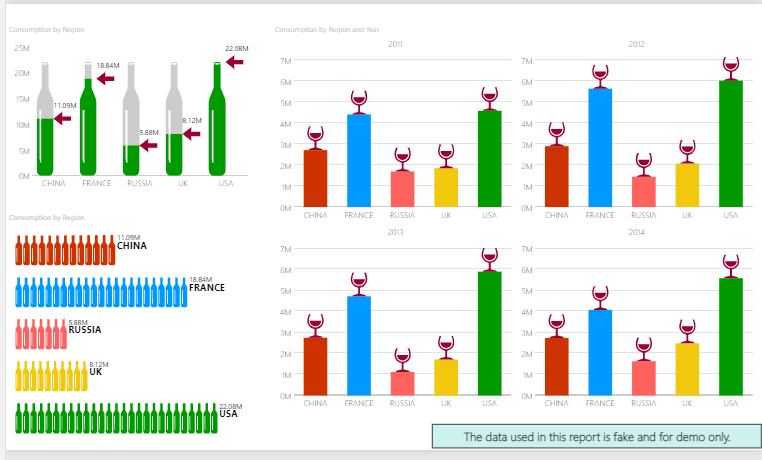
Task: Select wine glass above UK bar in 2014
Action: click(687, 331)
